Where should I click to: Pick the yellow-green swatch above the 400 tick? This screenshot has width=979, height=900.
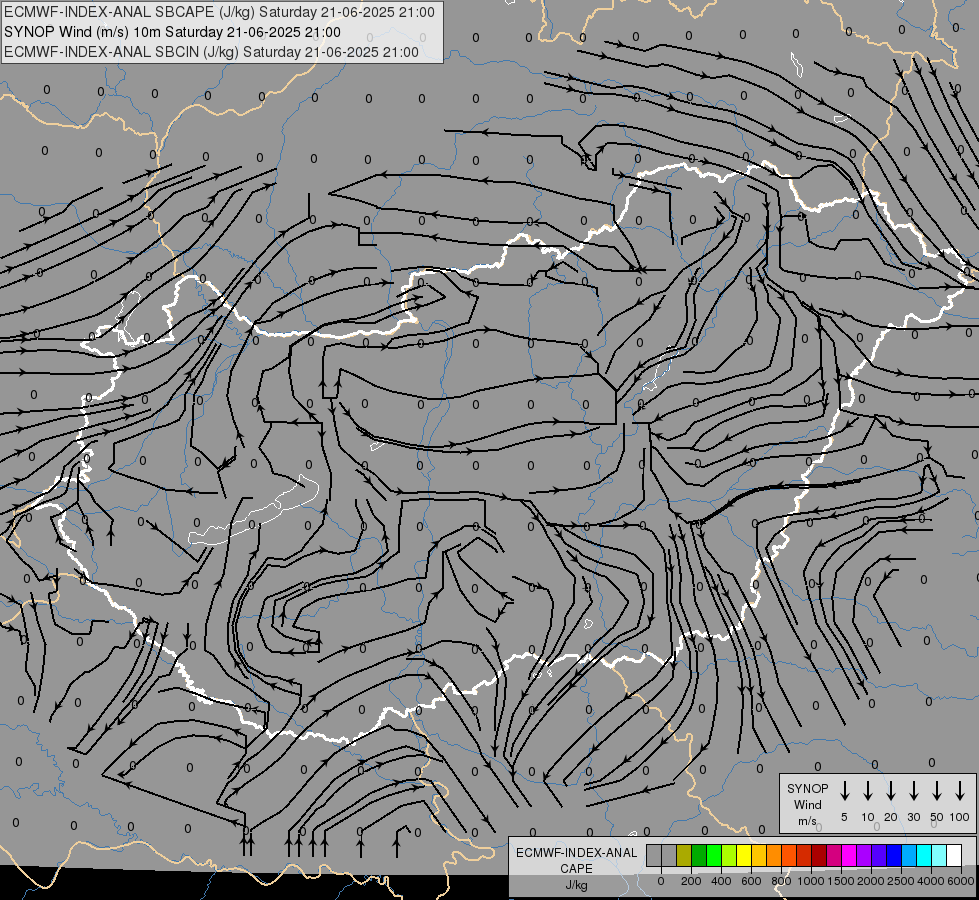pyautogui.click(x=729, y=855)
